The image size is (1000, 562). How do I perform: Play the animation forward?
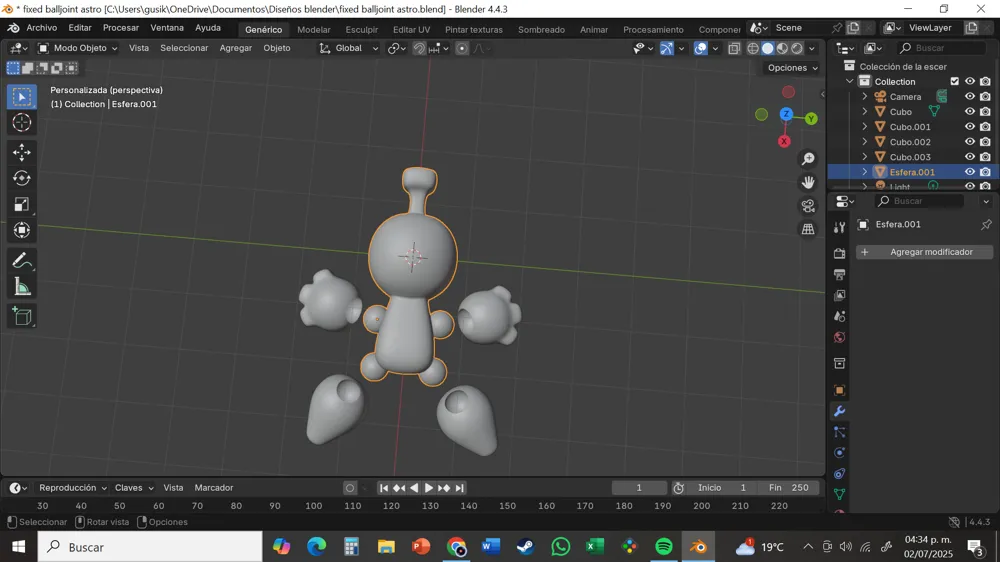click(429, 487)
